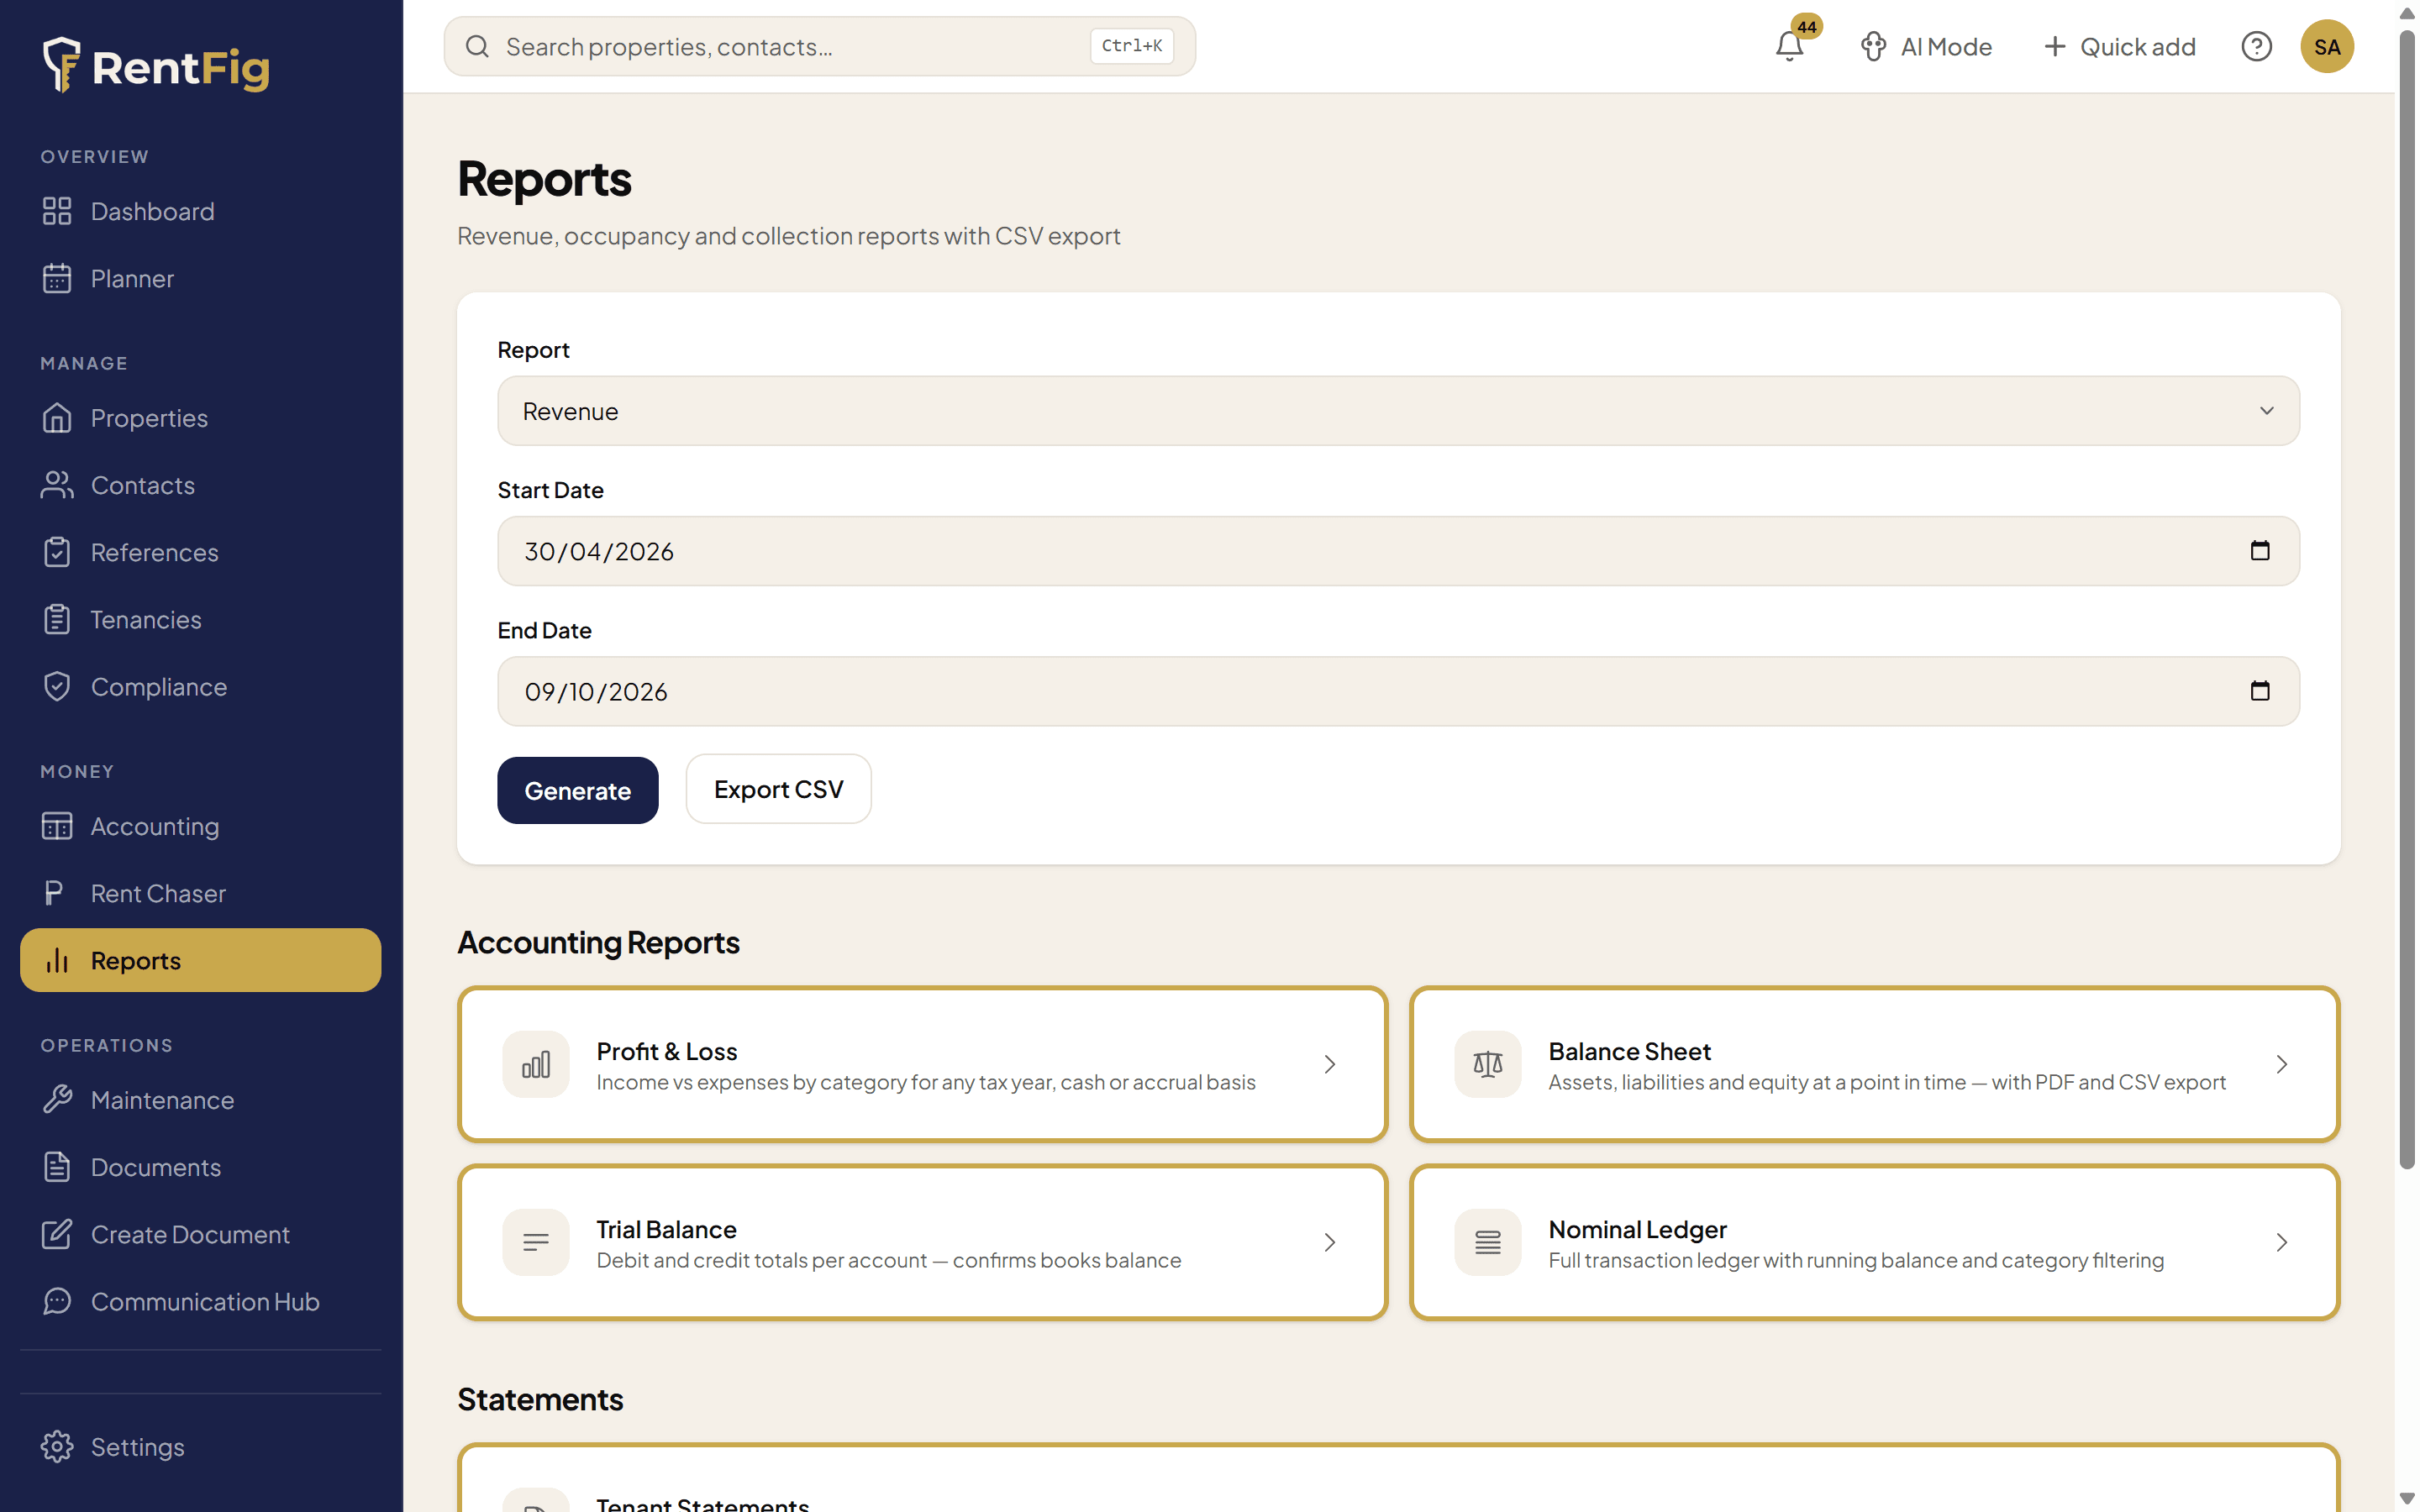Click the page vertical scrollbar

(x=2406, y=600)
